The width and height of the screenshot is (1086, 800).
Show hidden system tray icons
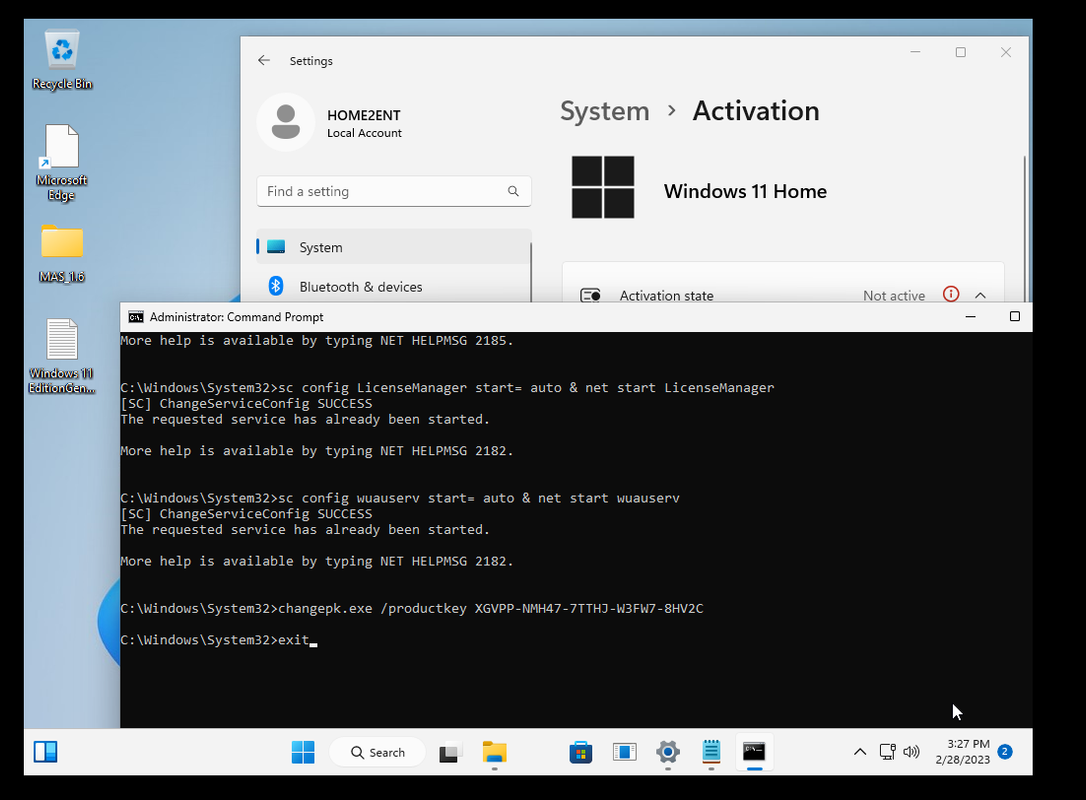(x=860, y=752)
